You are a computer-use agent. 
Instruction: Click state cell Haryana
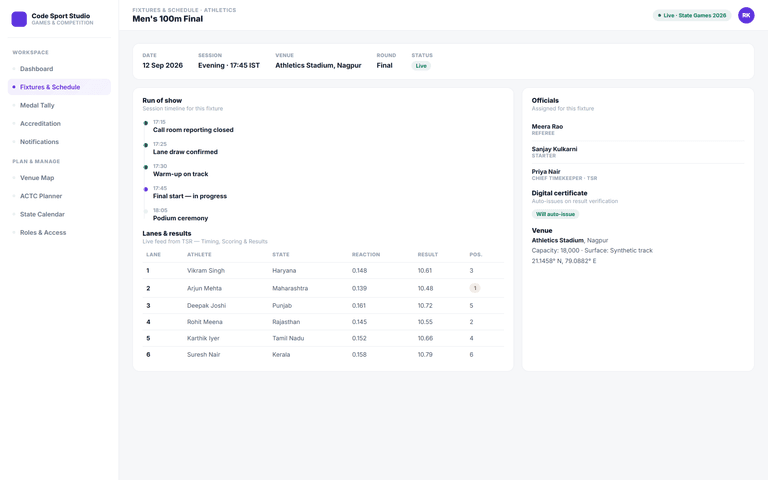point(284,270)
